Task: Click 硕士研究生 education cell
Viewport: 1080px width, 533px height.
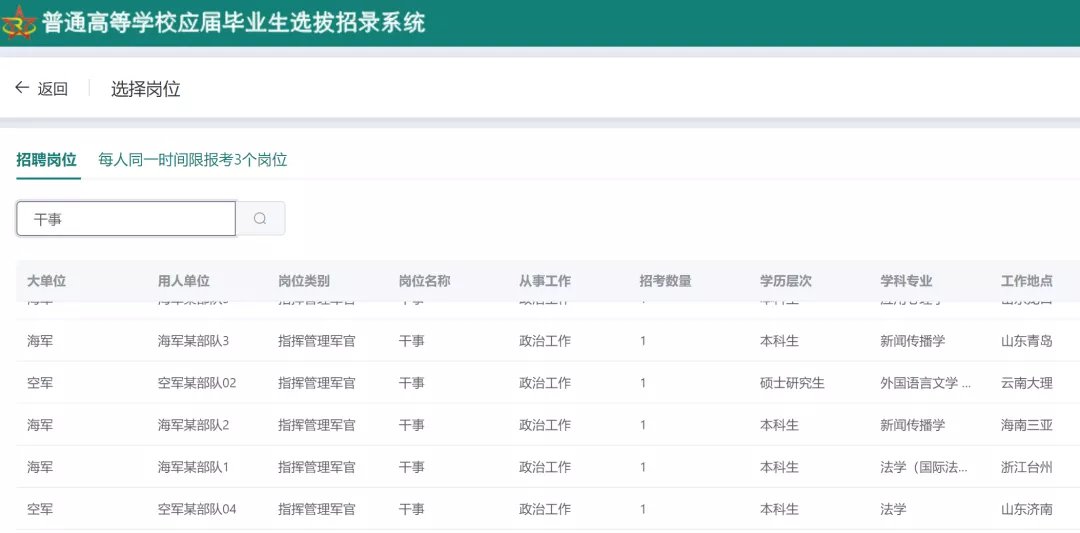Action: pos(792,383)
